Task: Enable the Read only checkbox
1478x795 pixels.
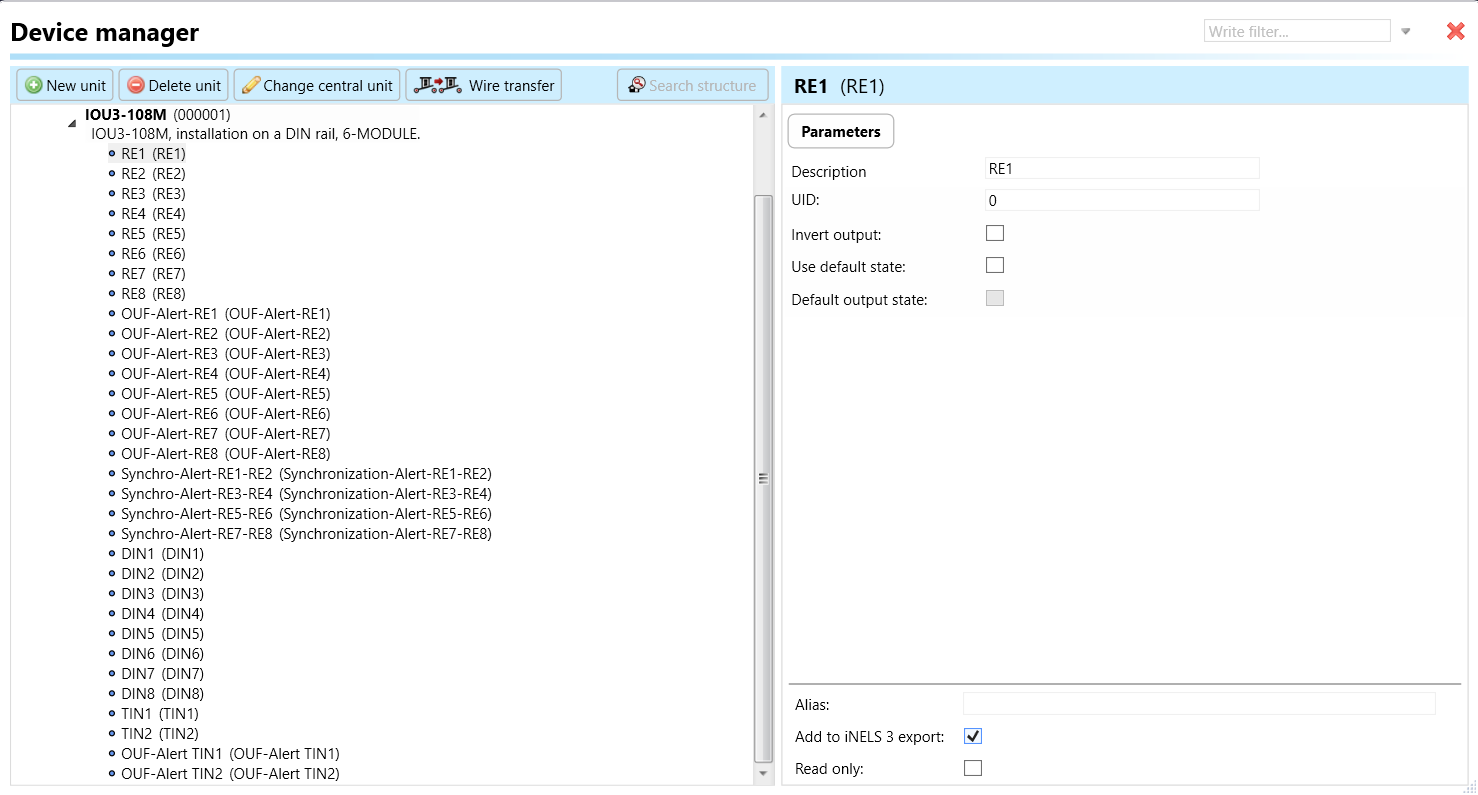Action: [x=973, y=769]
